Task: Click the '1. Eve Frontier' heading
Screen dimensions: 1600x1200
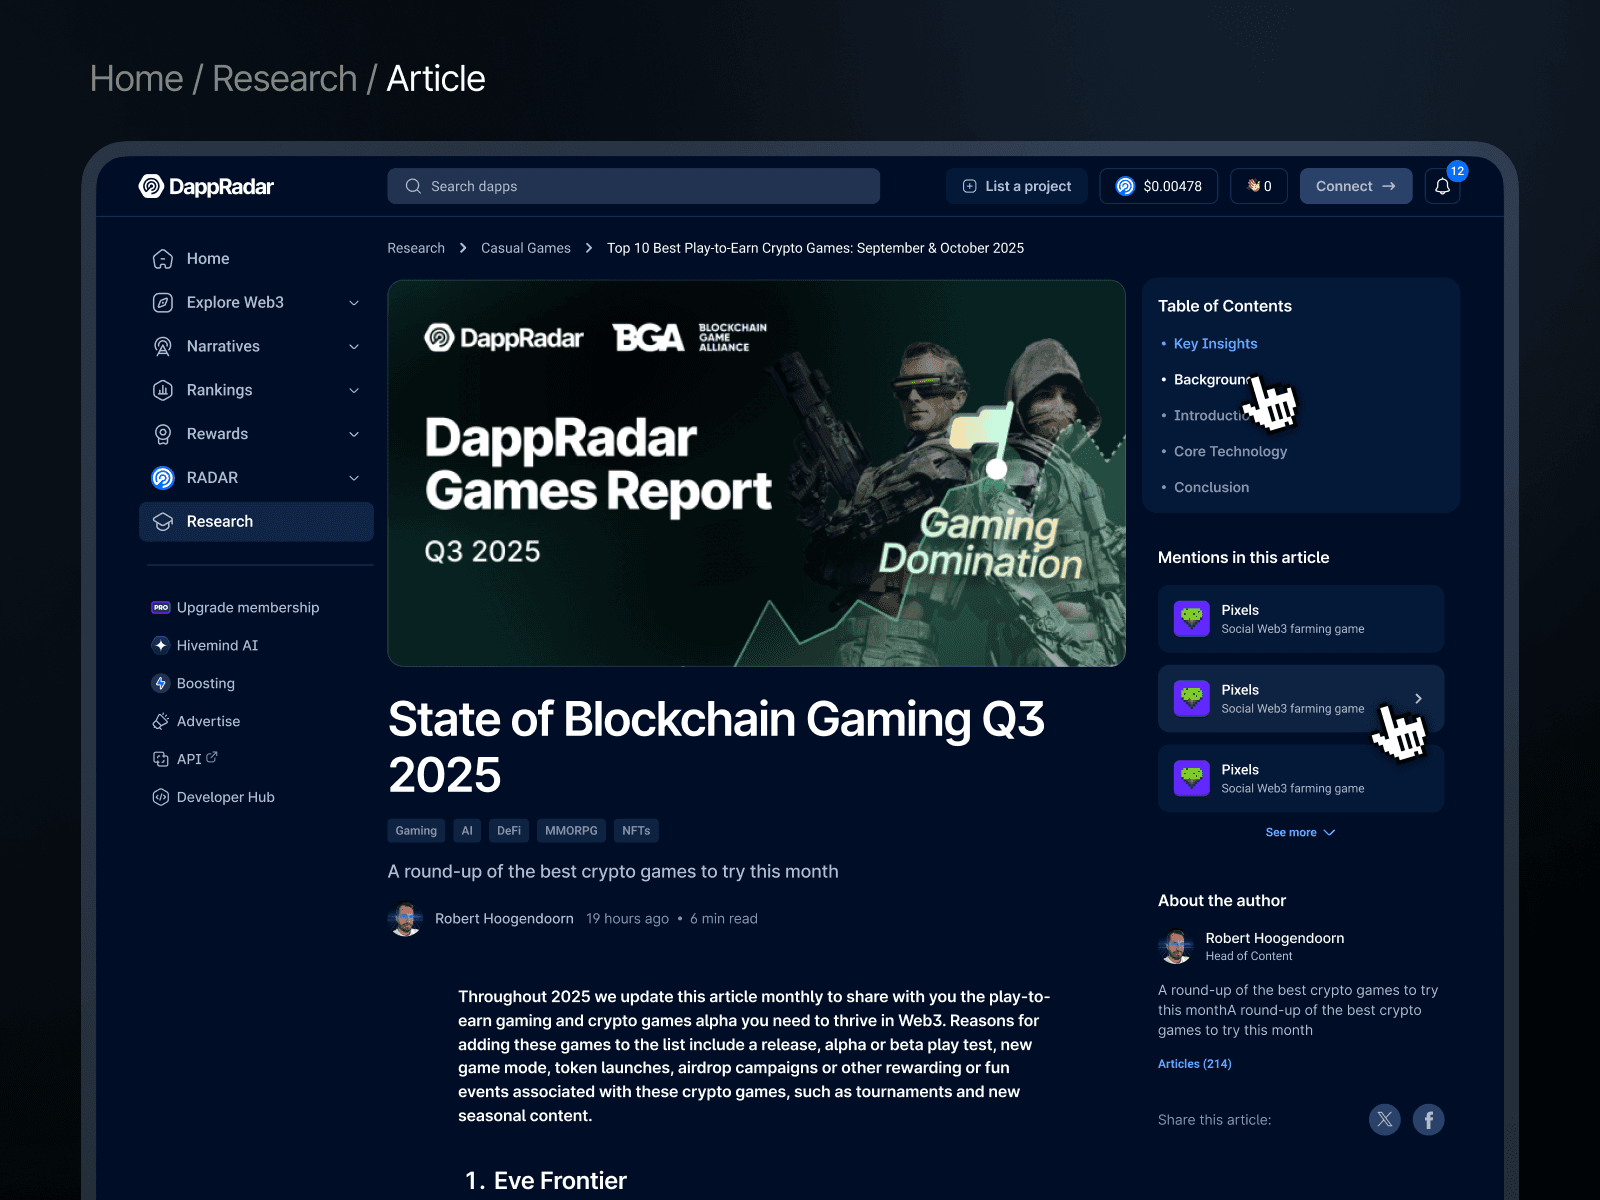Action: click(546, 1181)
